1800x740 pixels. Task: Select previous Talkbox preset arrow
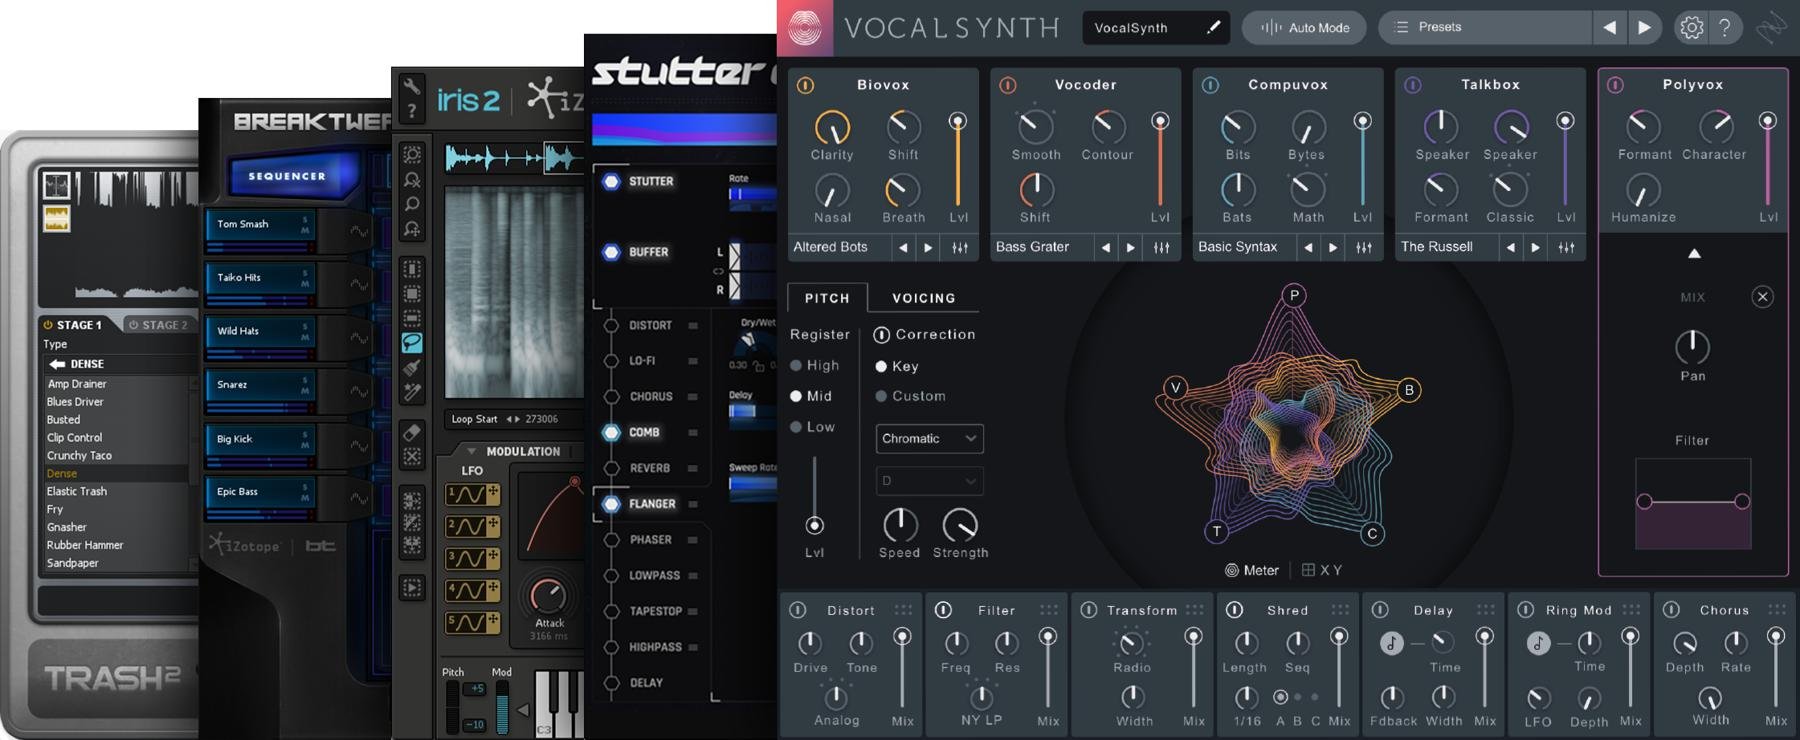click(1510, 247)
